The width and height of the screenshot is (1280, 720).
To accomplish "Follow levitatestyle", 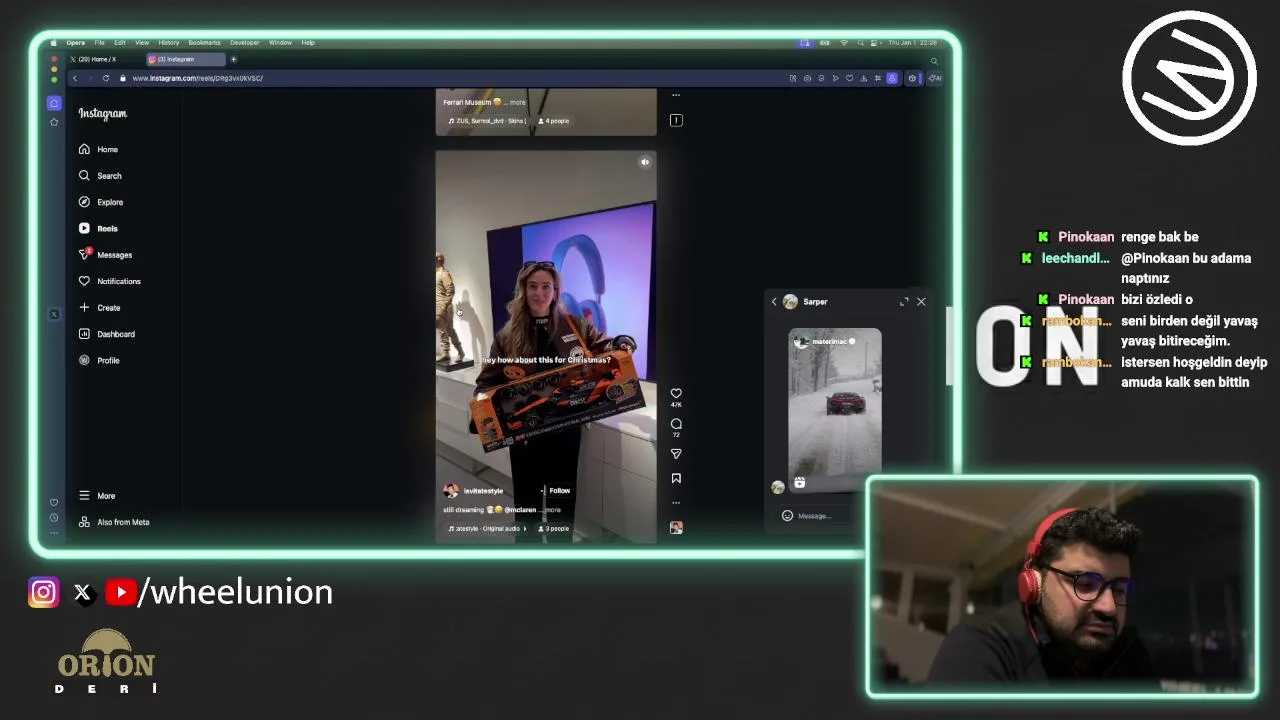I will pyautogui.click(x=559, y=491).
